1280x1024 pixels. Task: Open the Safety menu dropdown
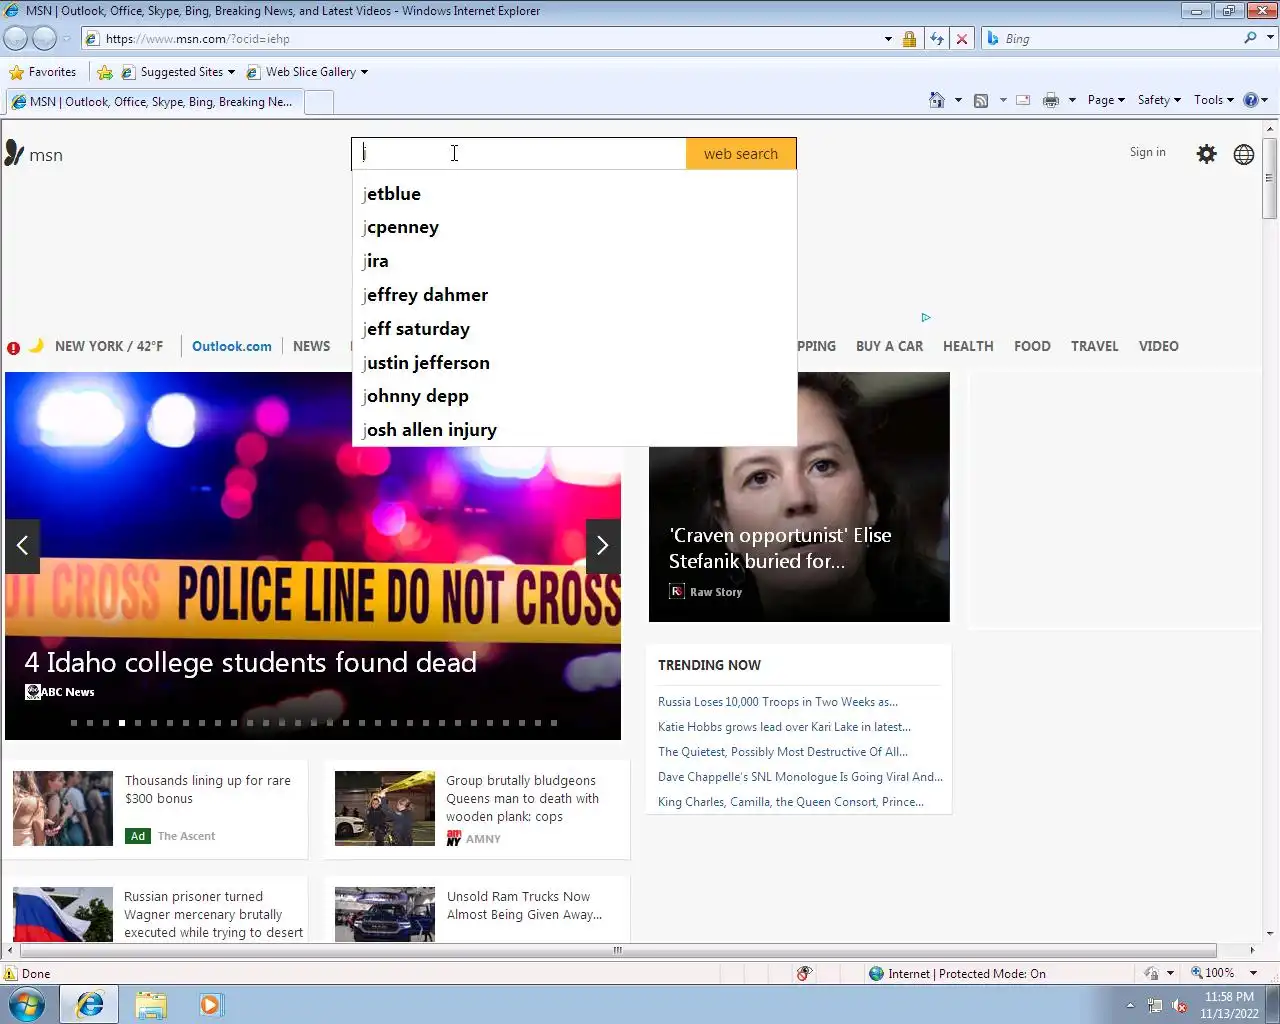[x=1159, y=100]
